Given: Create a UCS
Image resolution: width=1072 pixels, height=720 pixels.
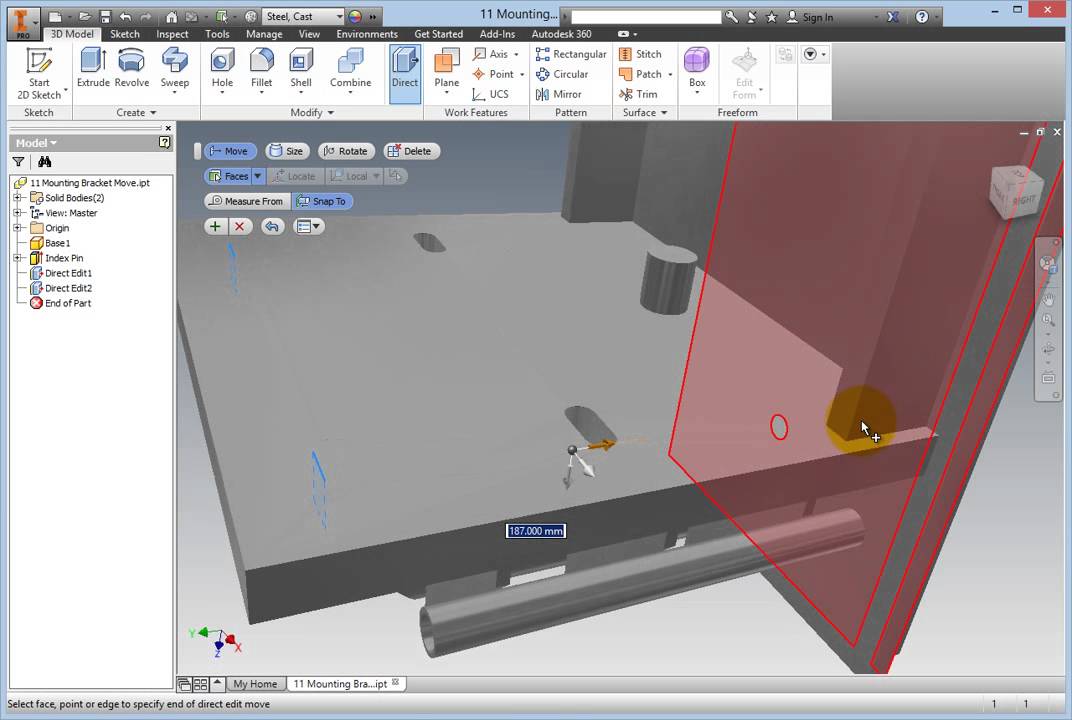Looking at the screenshot, I should click(491, 94).
